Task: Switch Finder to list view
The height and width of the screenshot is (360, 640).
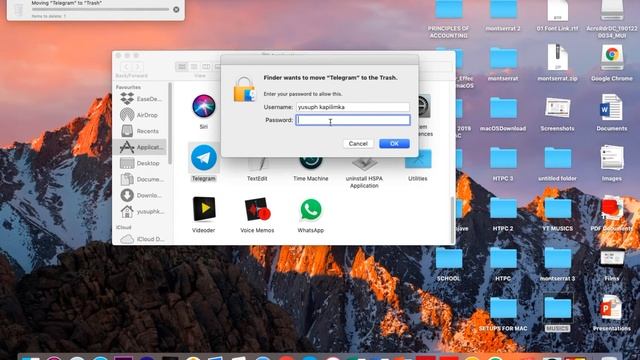Action: click(x=194, y=67)
